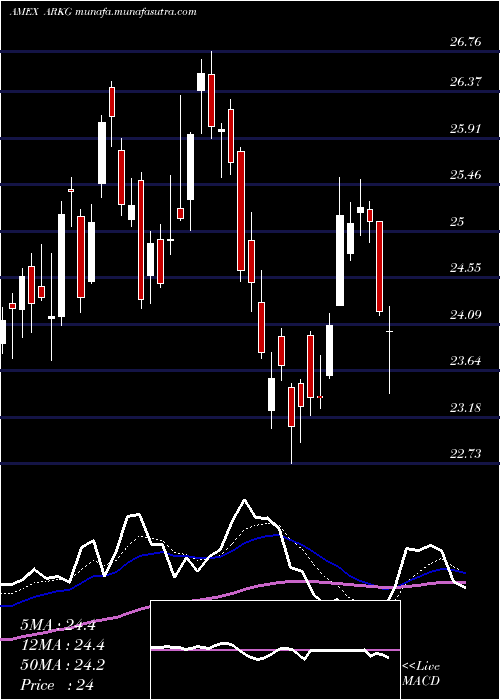
Task: Click the 25 price axis label
Action: (x=458, y=222)
